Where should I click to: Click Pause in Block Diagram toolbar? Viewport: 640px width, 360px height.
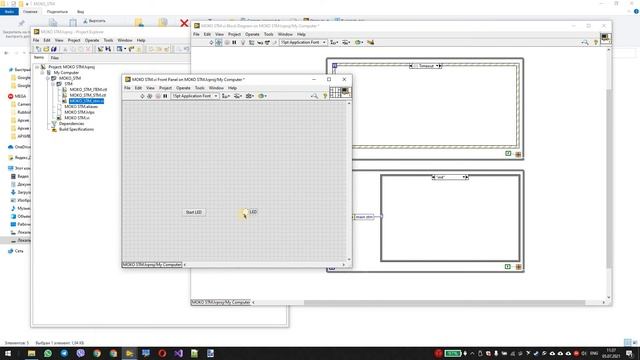pos(234,42)
